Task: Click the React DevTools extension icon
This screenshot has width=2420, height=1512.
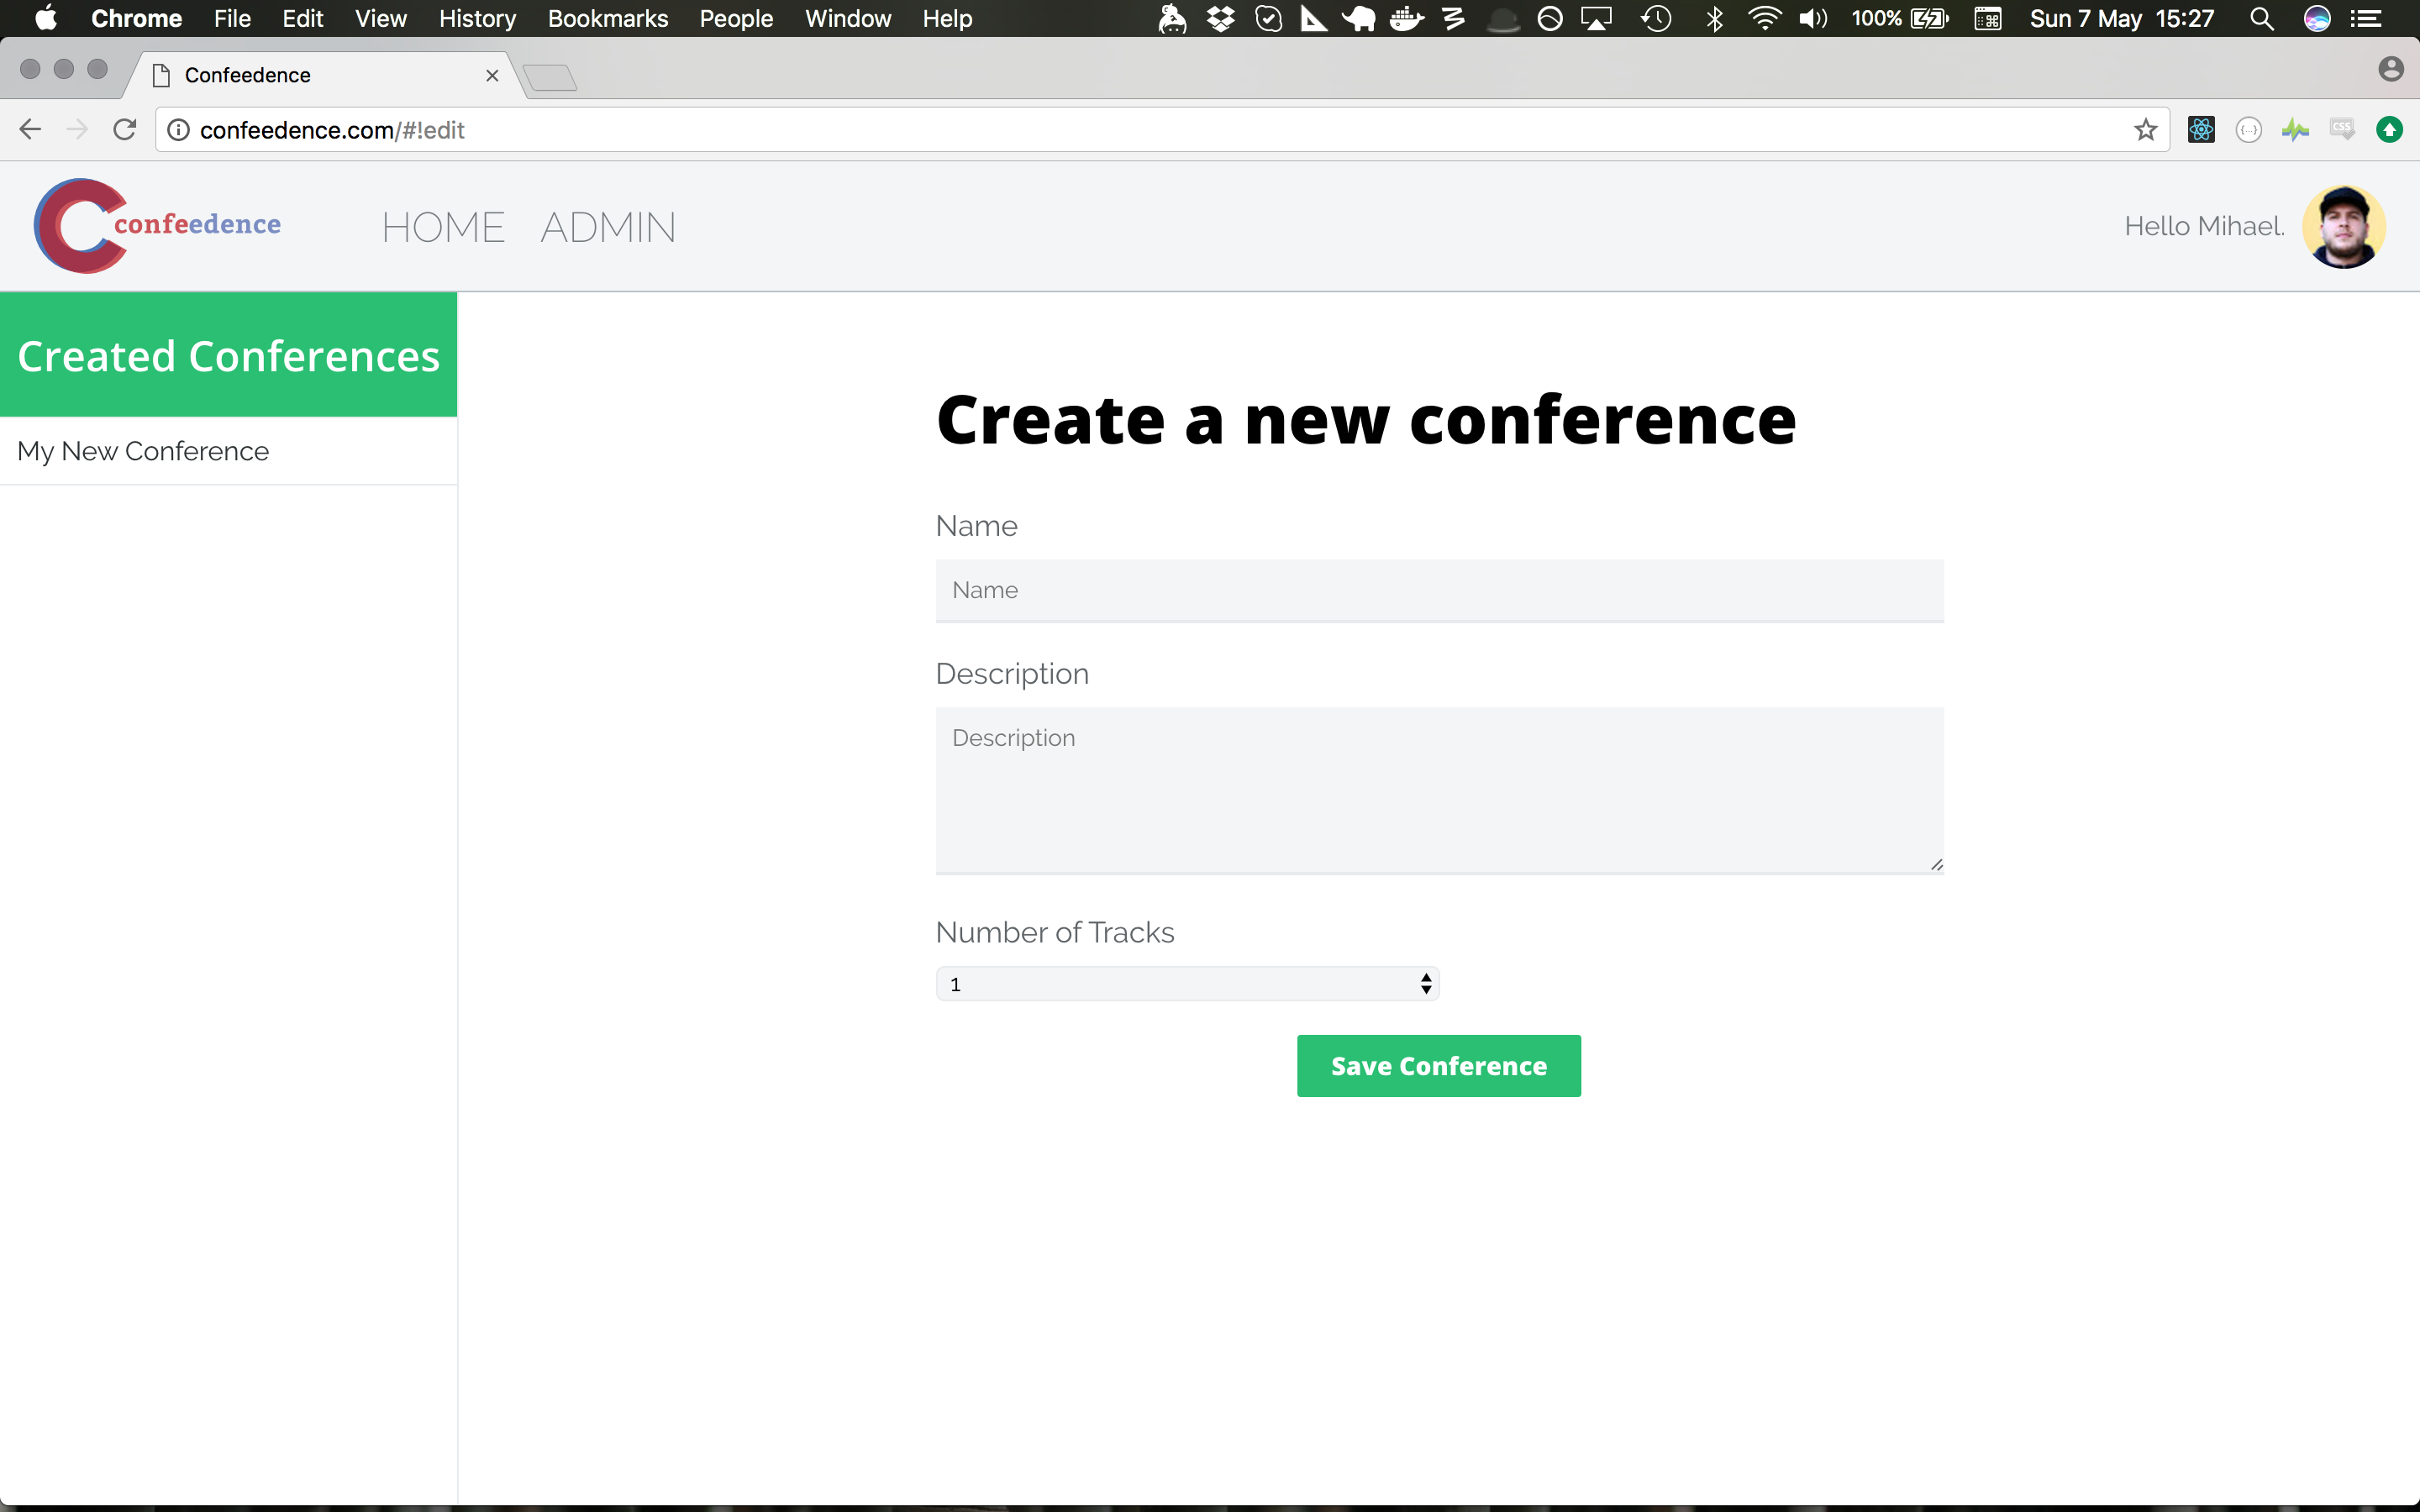Action: pos(2201,130)
